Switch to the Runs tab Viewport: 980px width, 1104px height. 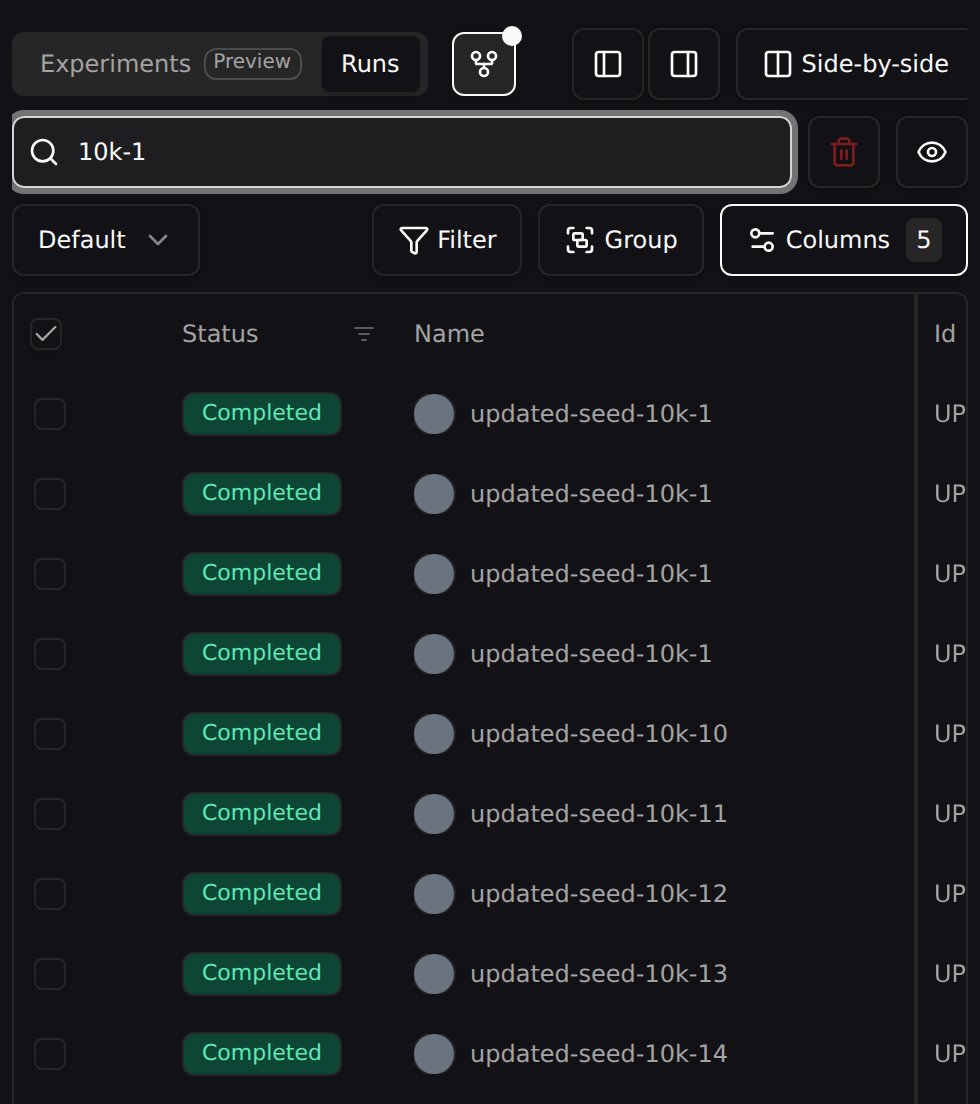point(370,64)
